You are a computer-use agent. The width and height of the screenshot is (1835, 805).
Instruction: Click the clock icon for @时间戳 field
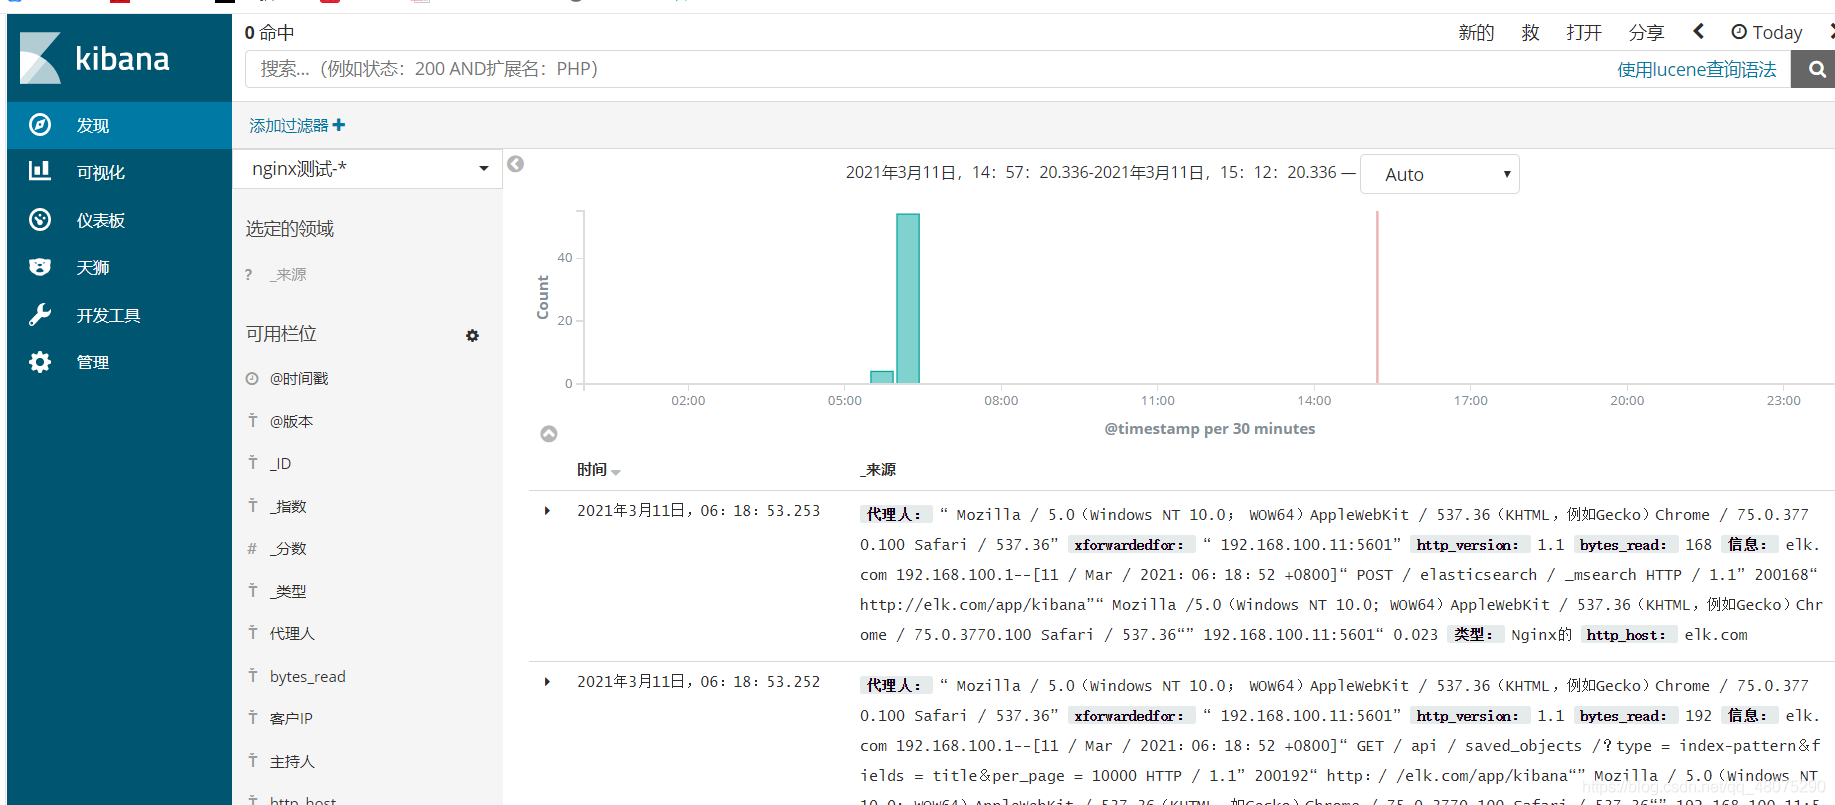point(252,378)
